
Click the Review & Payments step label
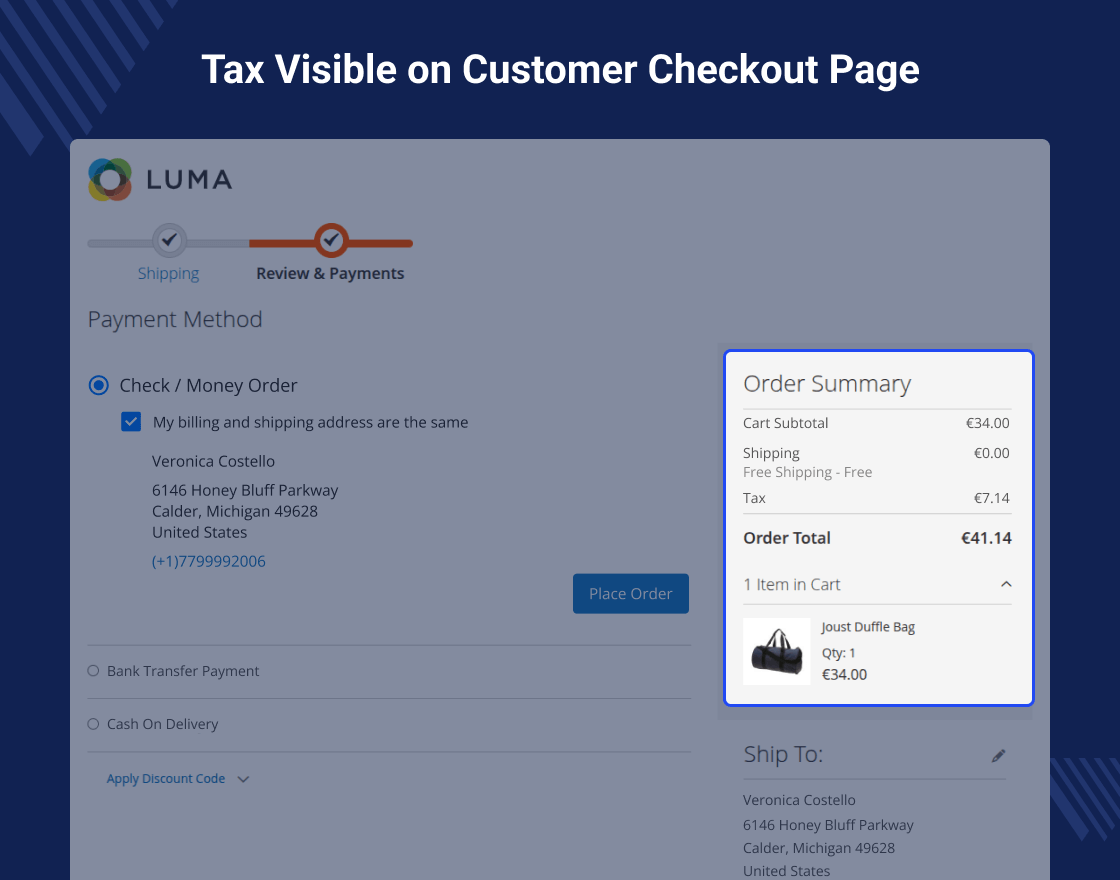tap(330, 274)
